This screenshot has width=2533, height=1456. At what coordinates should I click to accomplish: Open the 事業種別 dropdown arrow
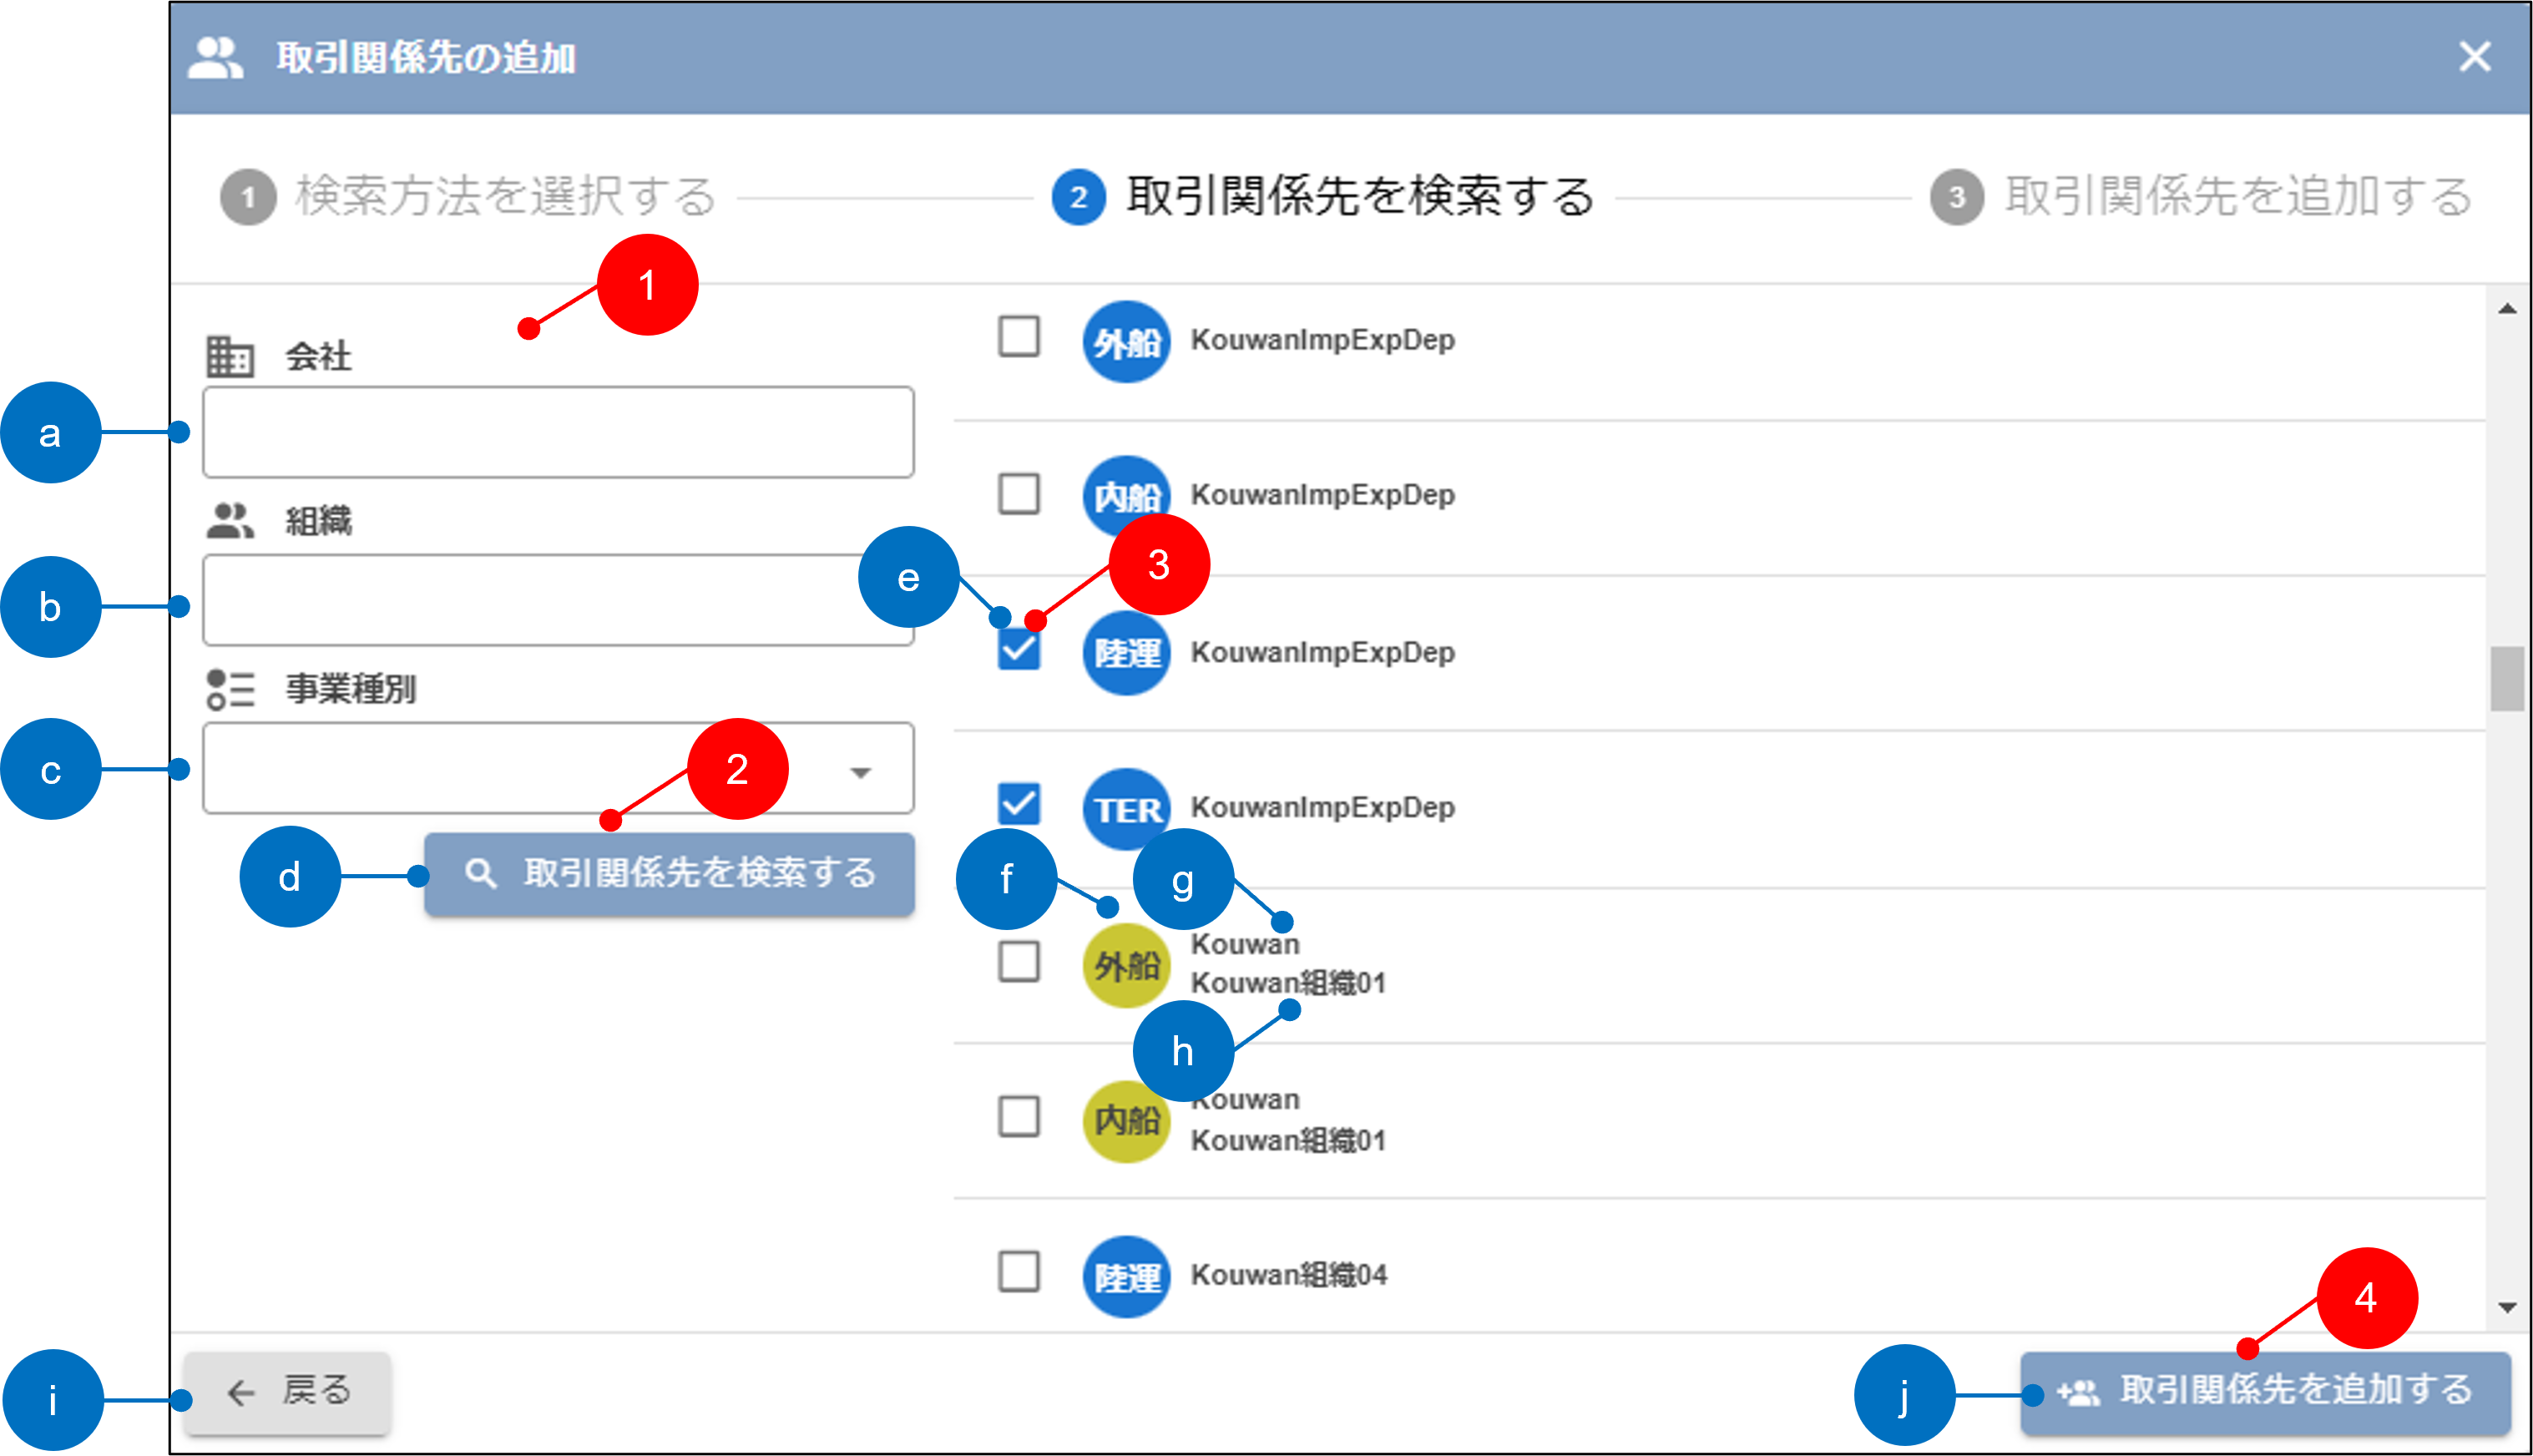click(860, 772)
